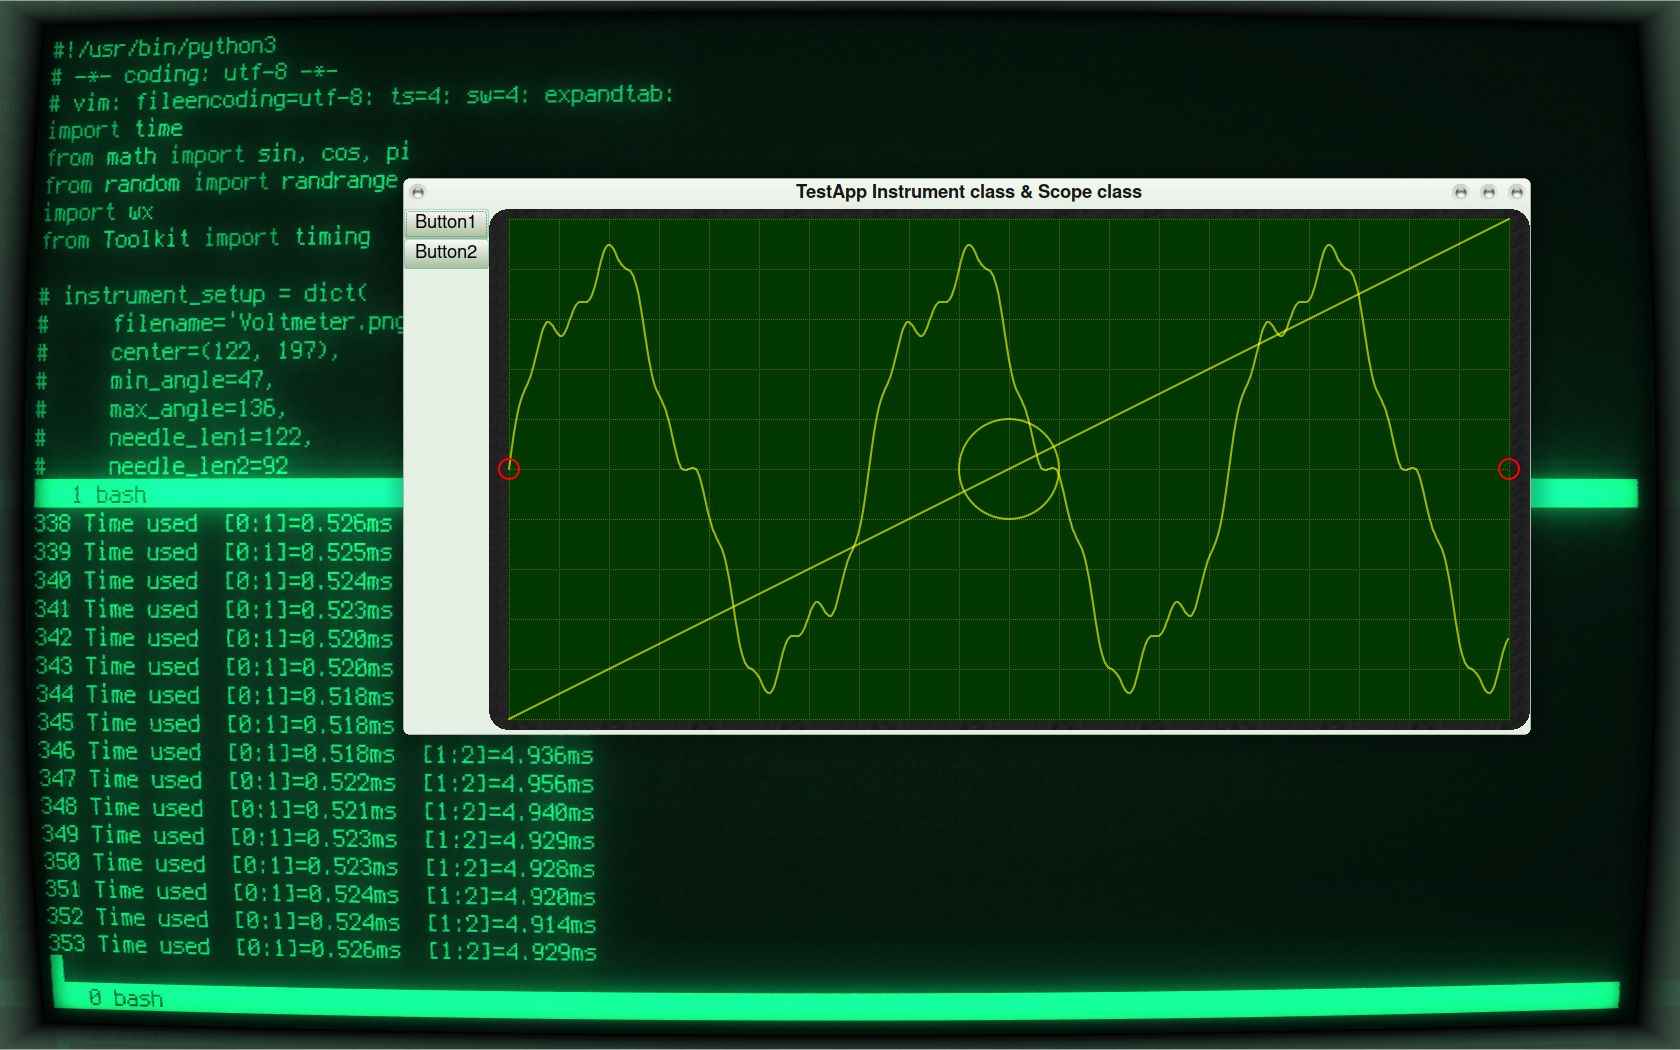Image resolution: width=1680 pixels, height=1050 pixels.
Task: Click Button2 in the TestApp window
Action: click(446, 252)
